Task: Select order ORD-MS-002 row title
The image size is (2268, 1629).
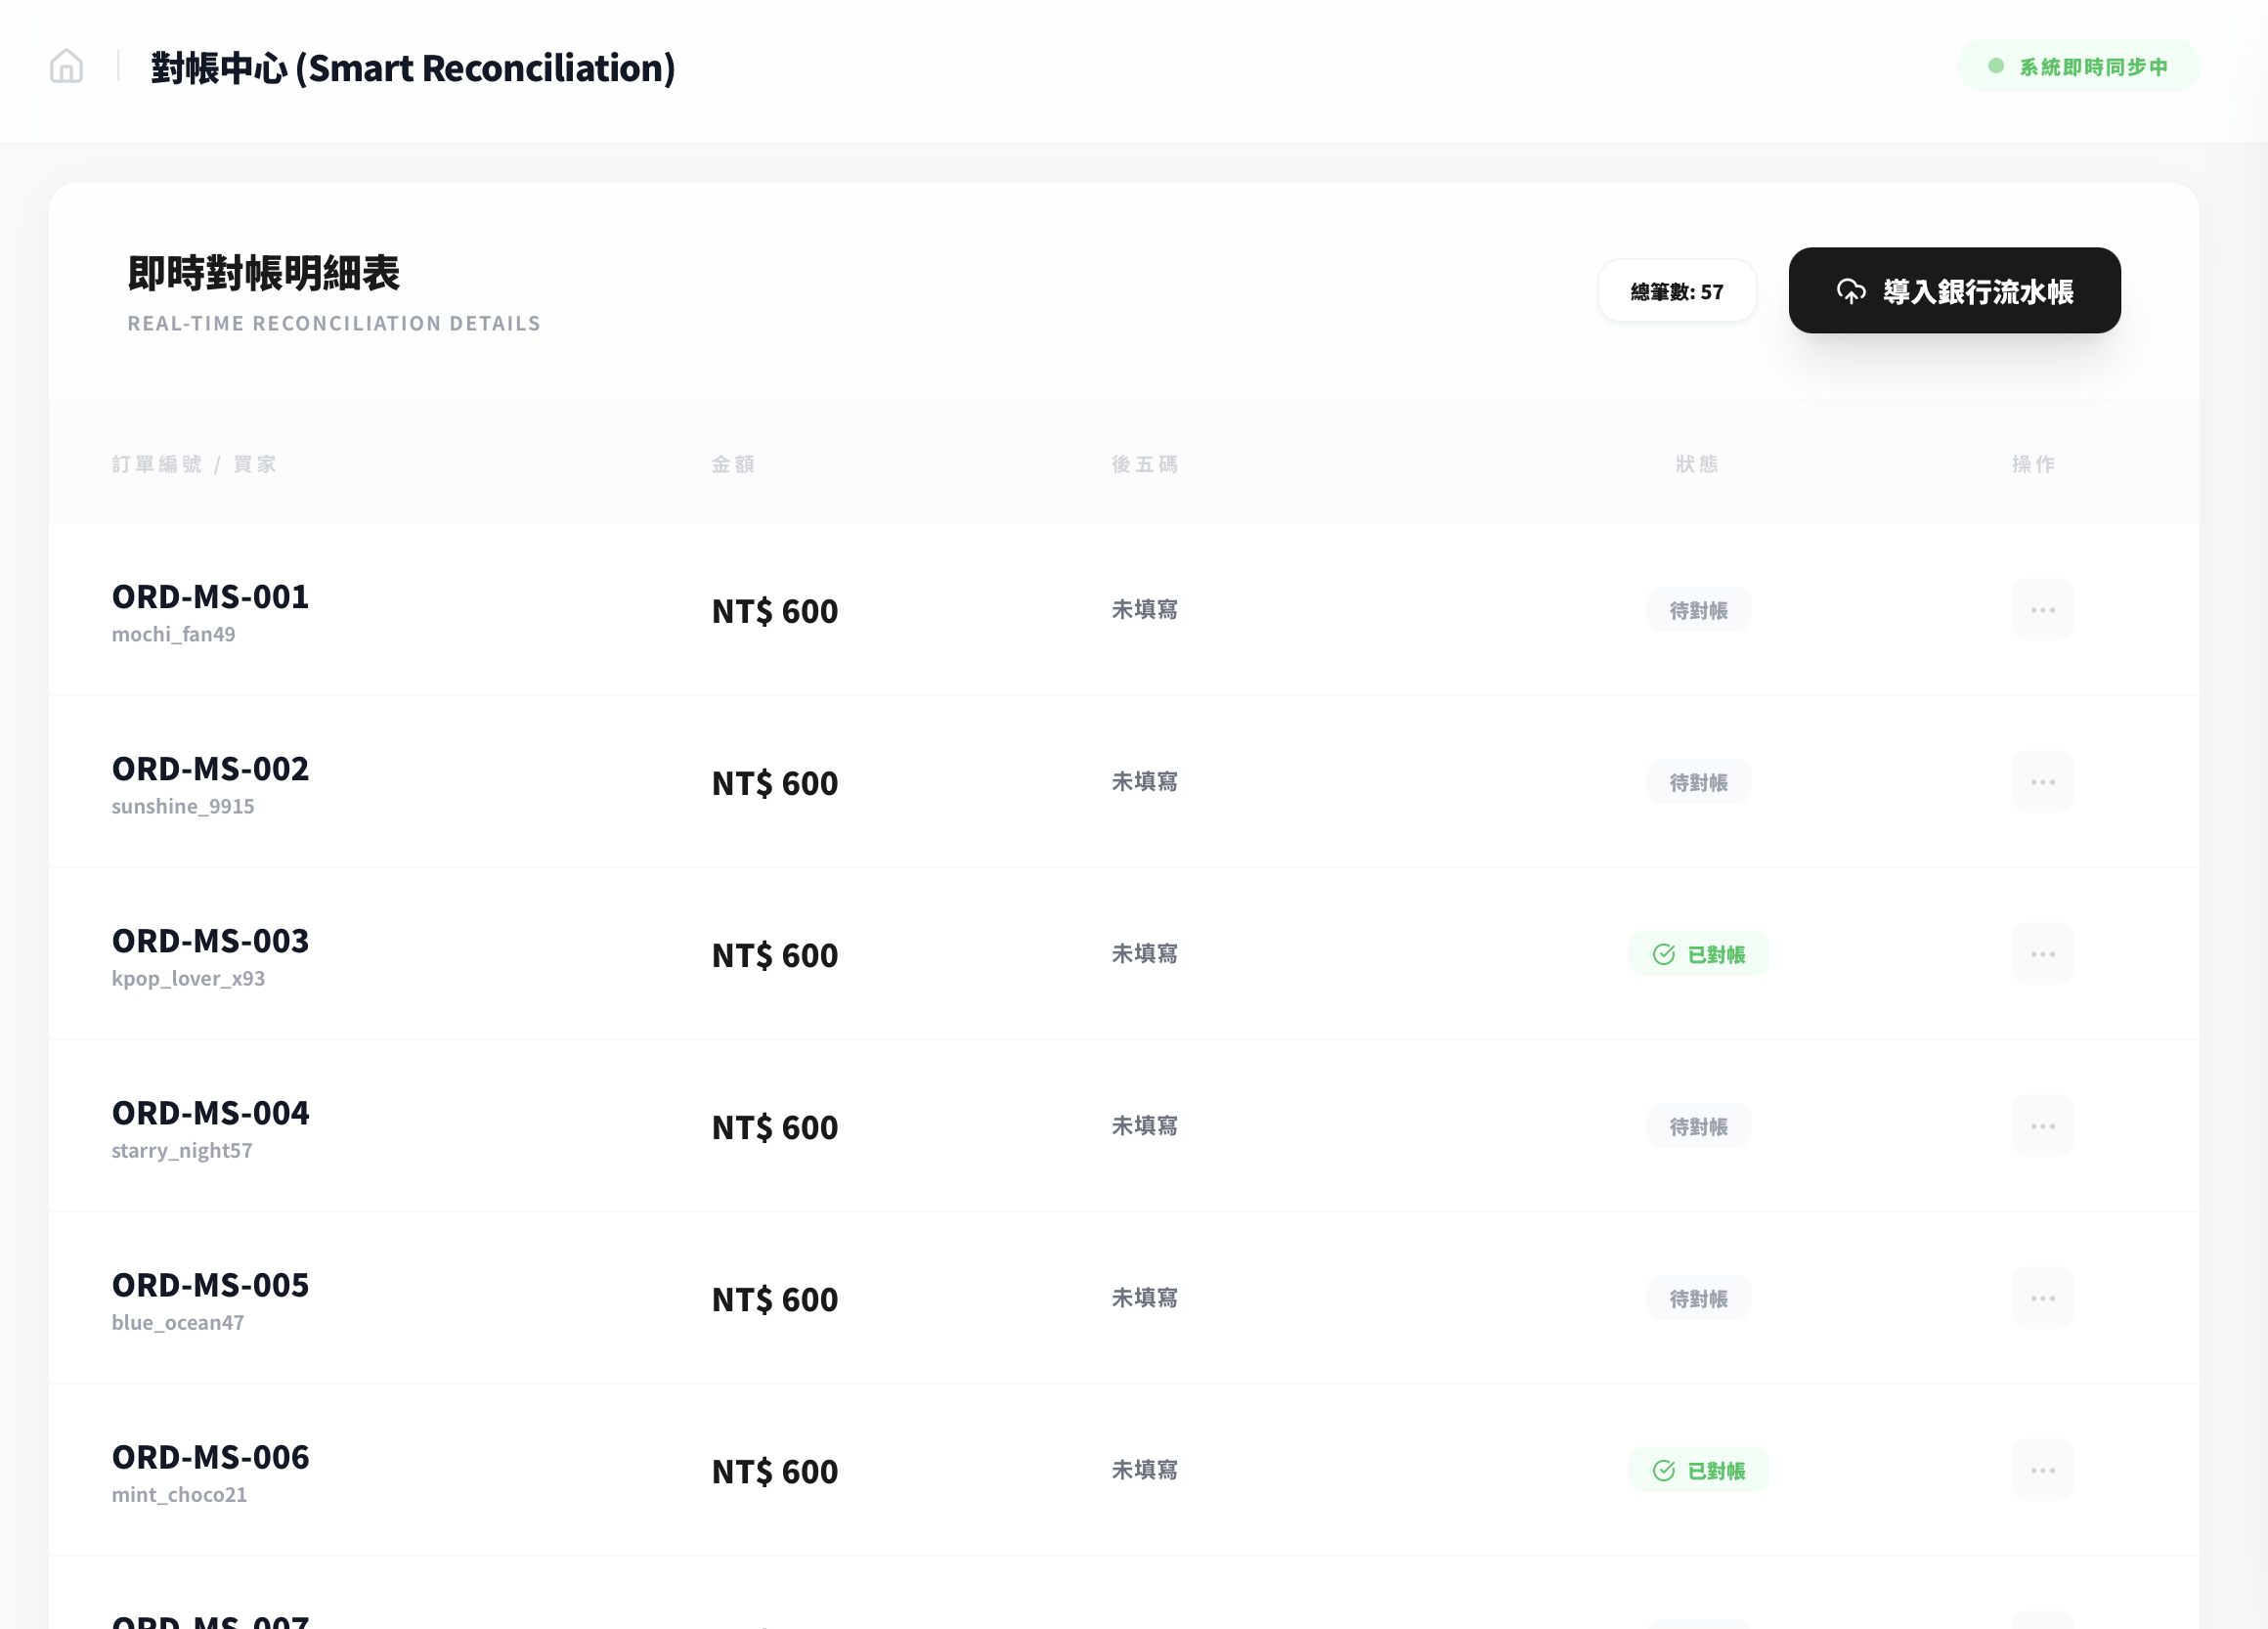Action: click(x=210, y=769)
